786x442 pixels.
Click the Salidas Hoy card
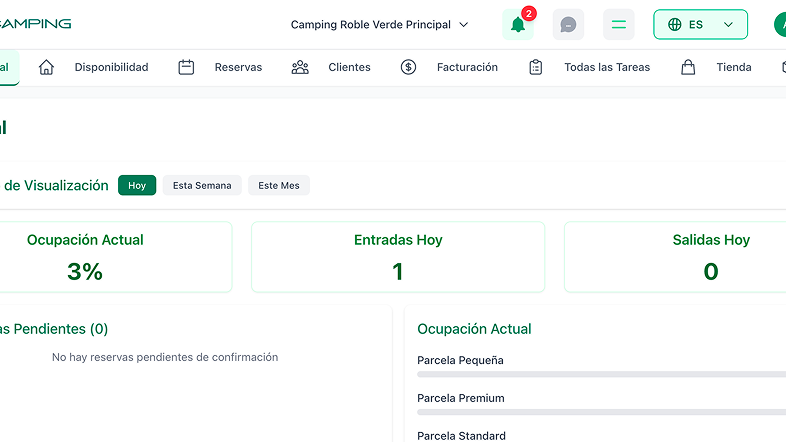click(x=675, y=257)
